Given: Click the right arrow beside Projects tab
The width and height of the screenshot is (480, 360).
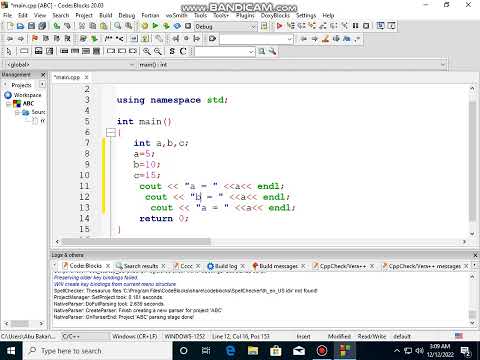Looking at the screenshot, I should coord(42,84).
